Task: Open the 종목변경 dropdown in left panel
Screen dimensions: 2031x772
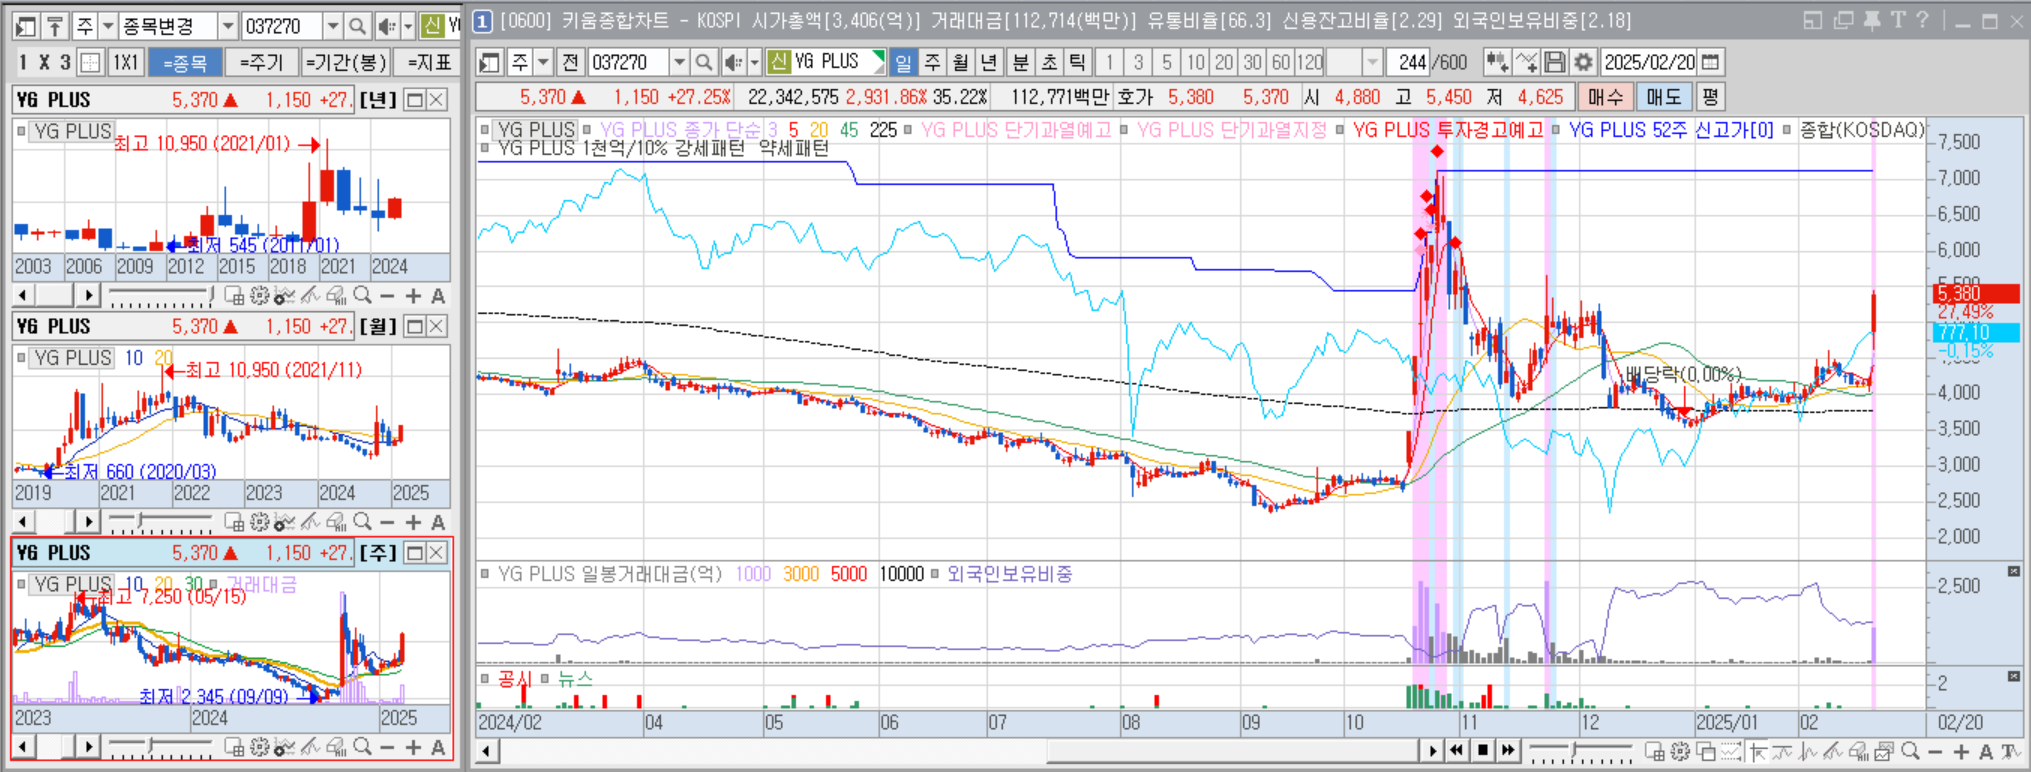Action: [x=228, y=26]
